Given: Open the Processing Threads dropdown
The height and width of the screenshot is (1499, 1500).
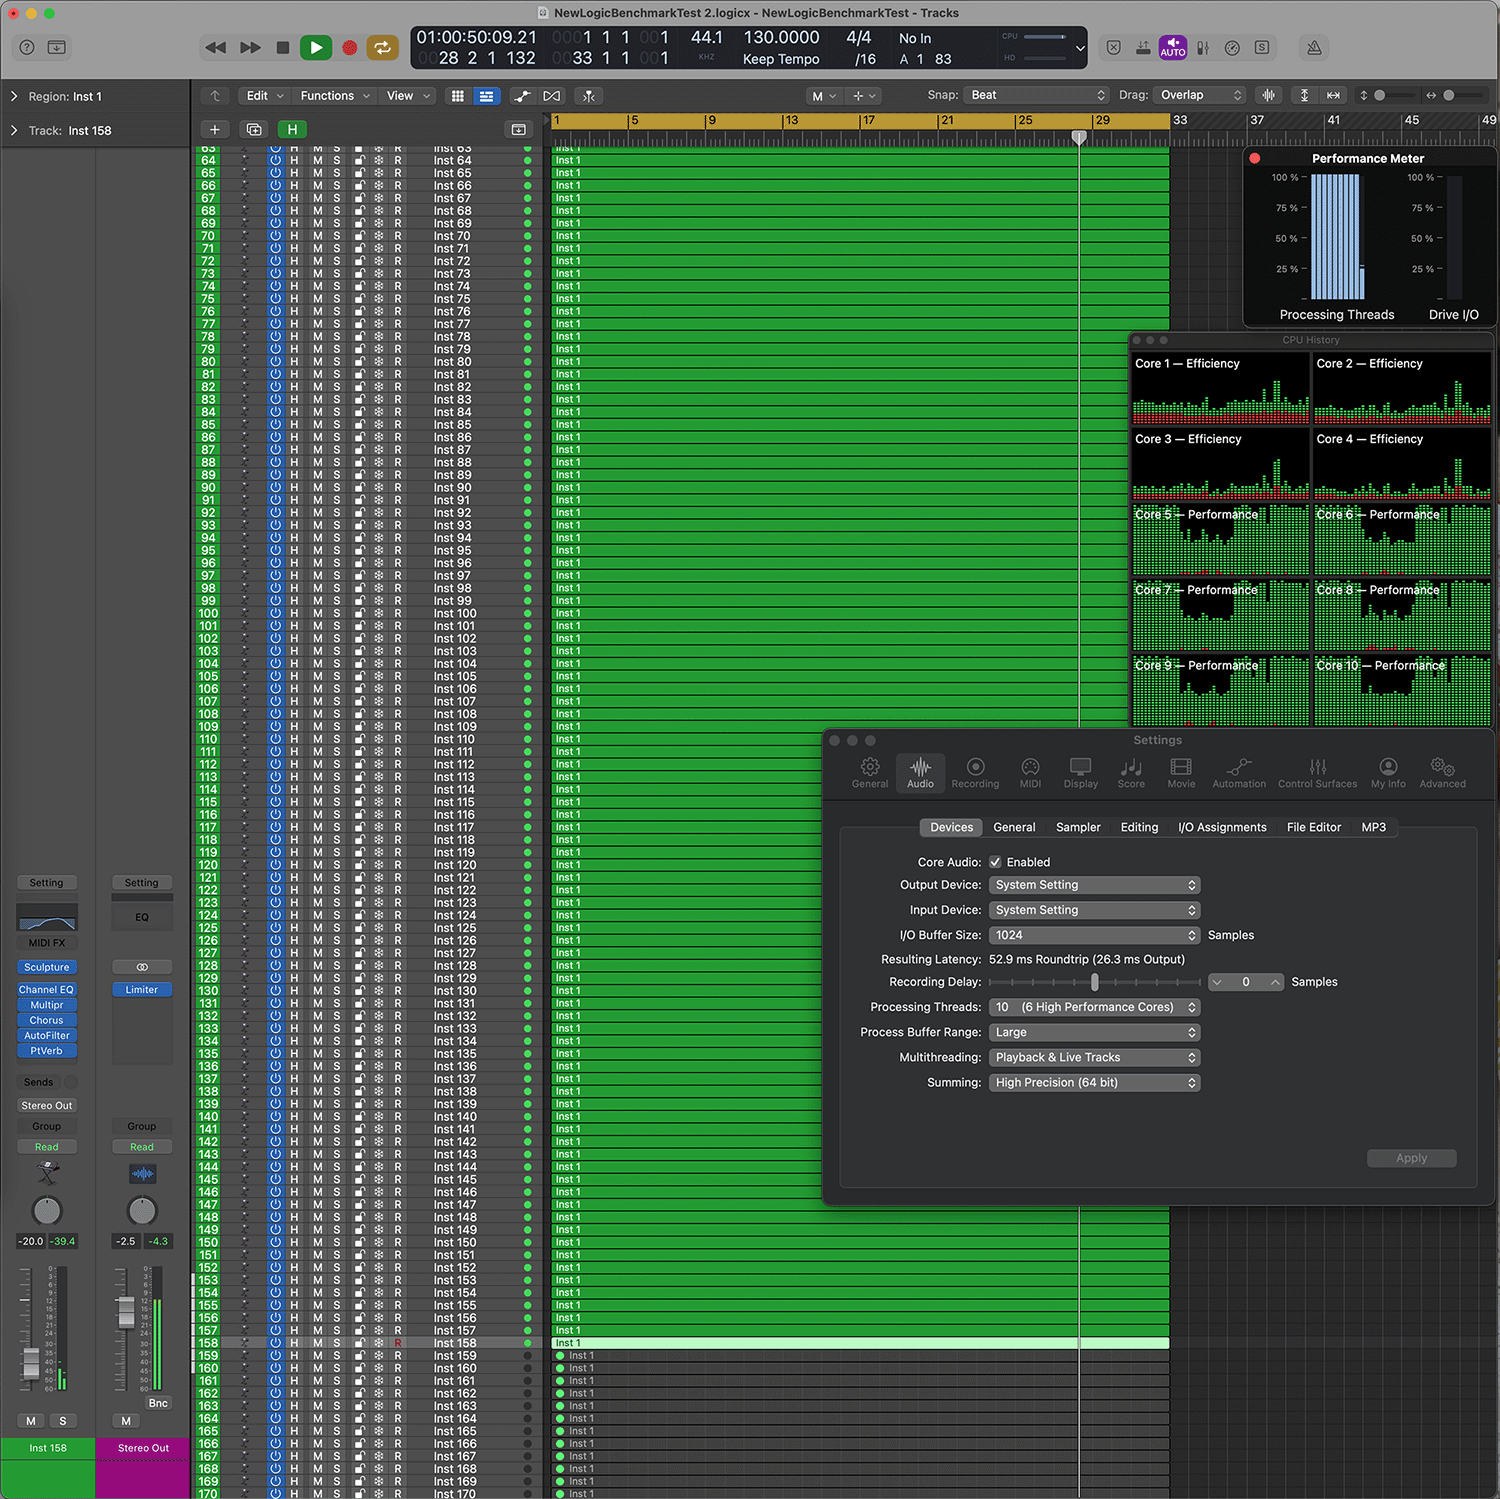Looking at the screenshot, I should 1094,1007.
